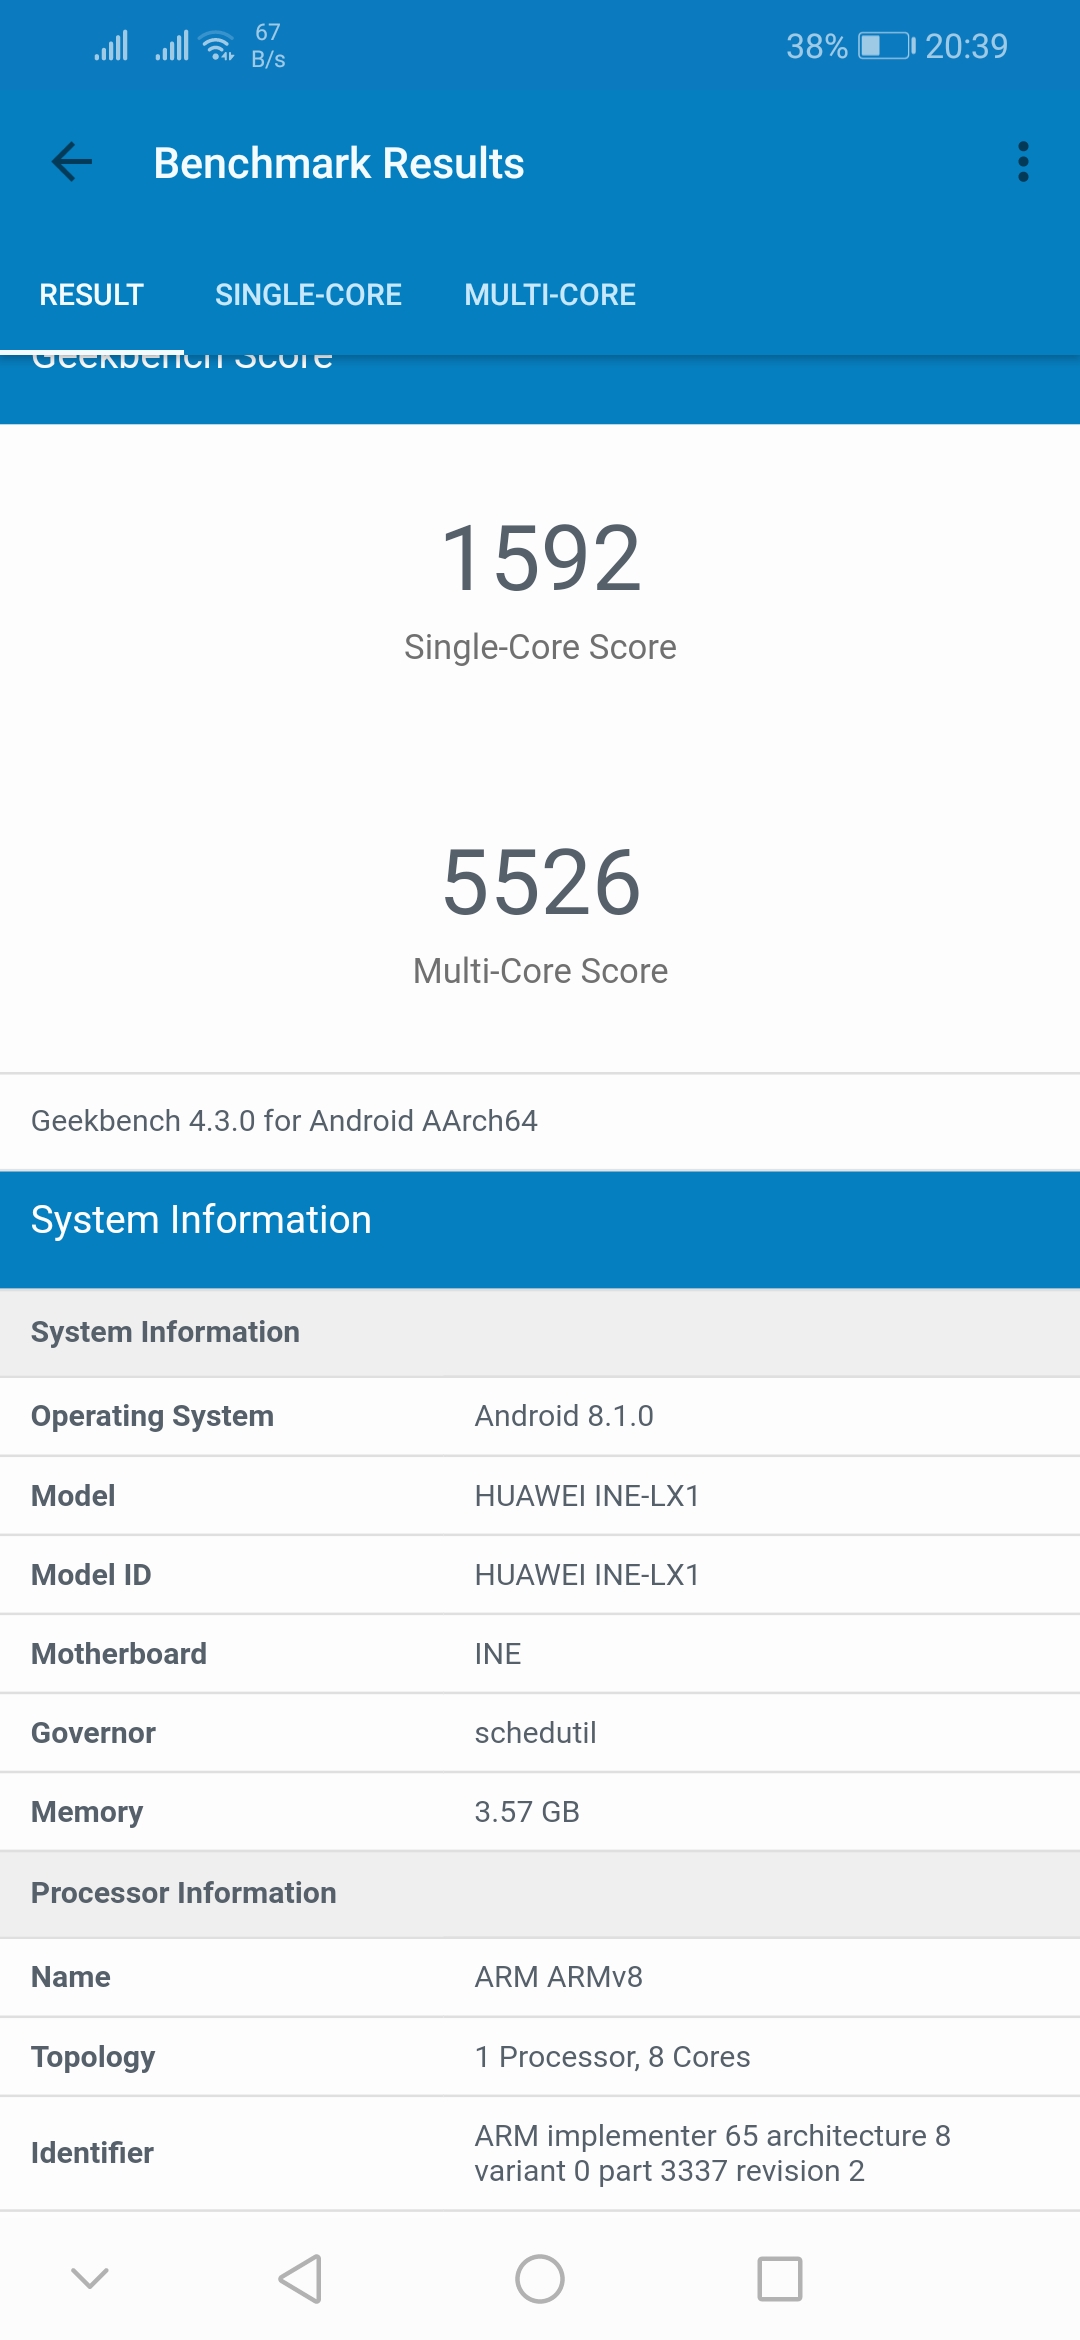Tap the Benchmark Results title
Screen dimensions: 1080x2340
tap(339, 163)
